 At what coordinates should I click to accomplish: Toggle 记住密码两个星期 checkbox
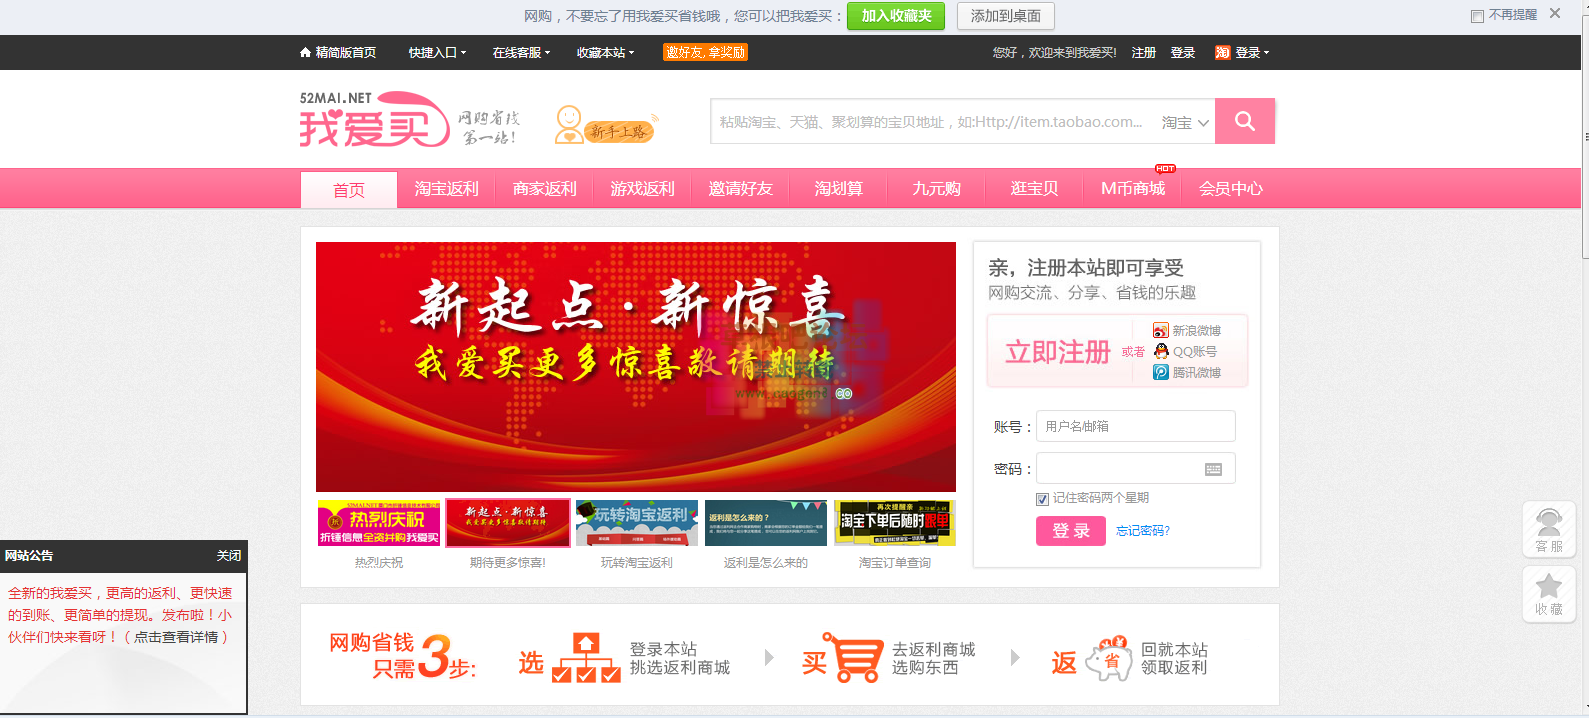1042,499
